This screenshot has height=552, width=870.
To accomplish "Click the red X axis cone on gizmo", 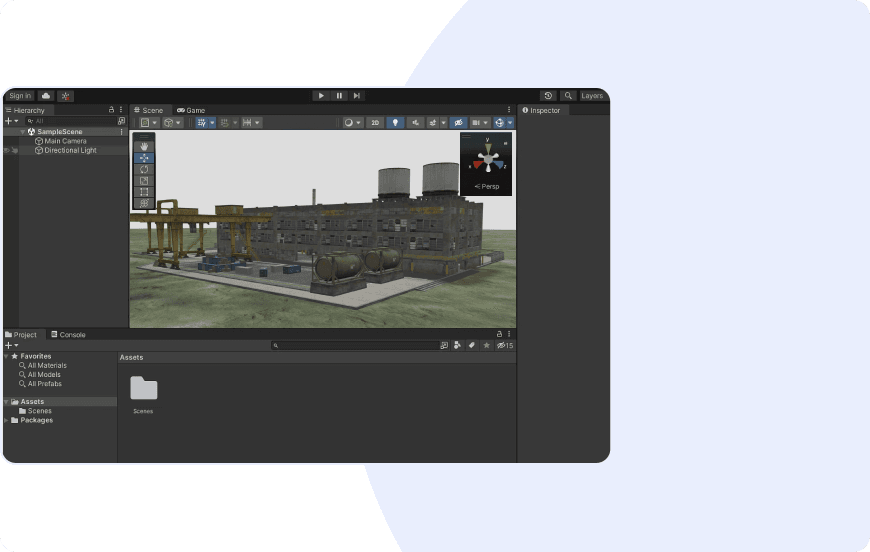I will pyautogui.click(x=477, y=165).
